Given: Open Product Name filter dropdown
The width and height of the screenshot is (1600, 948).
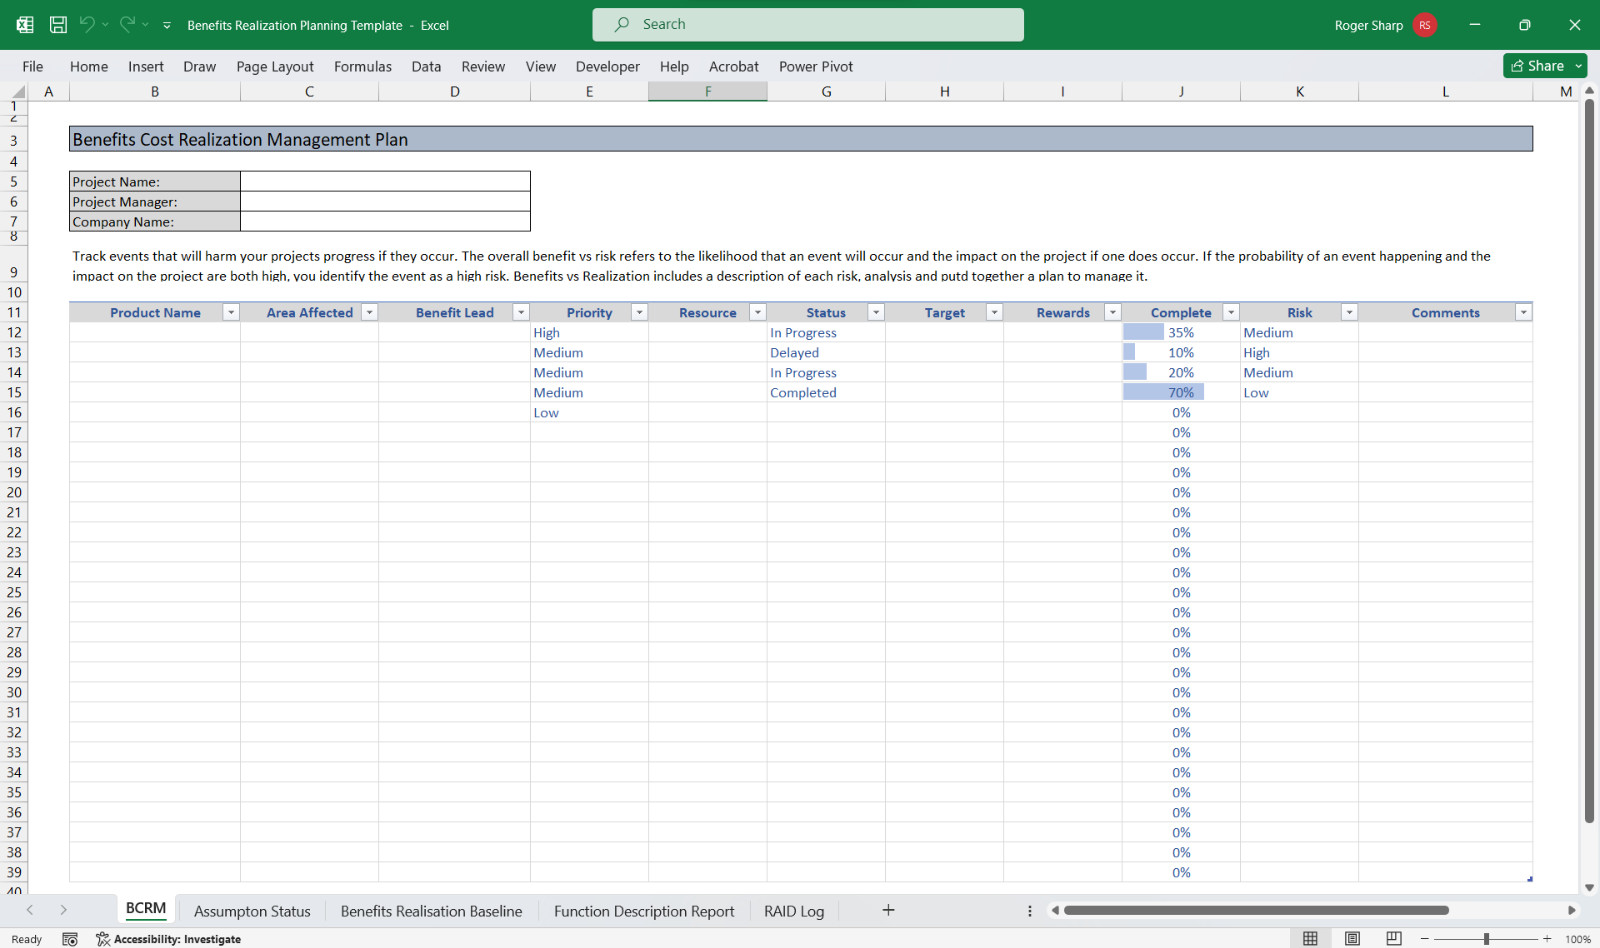Looking at the screenshot, I should (x=231, y=312).
